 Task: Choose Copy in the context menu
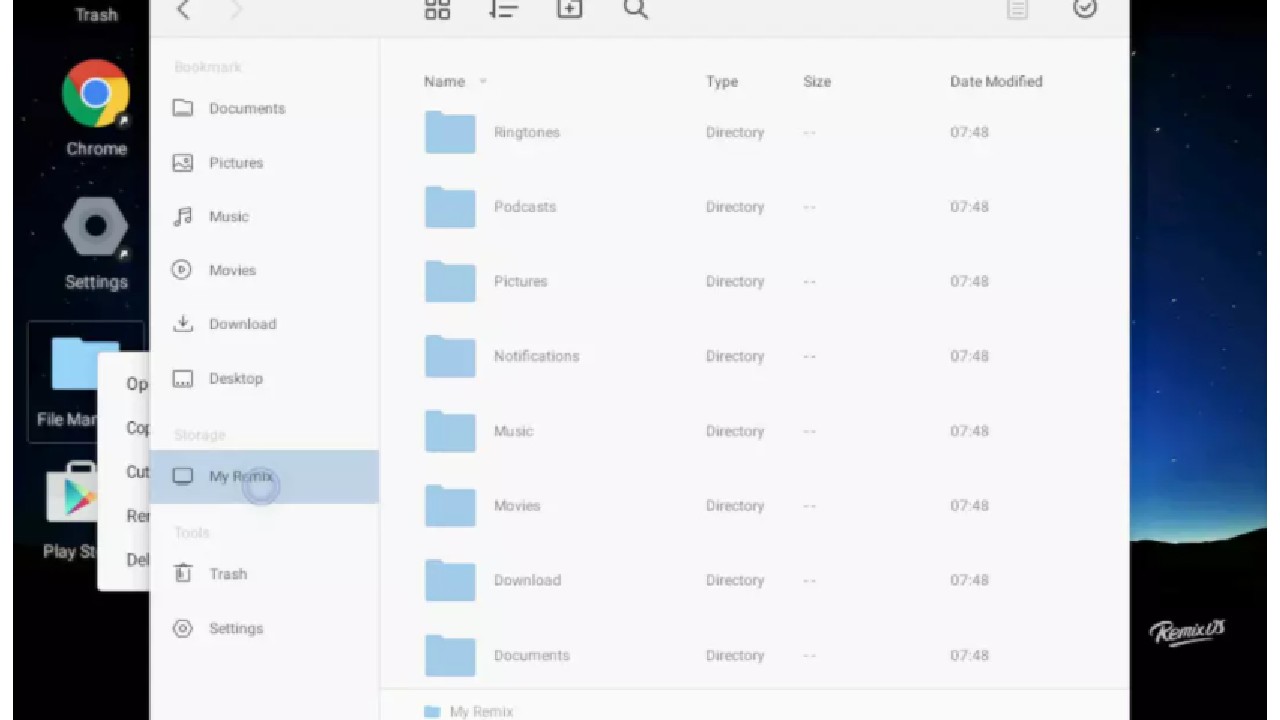pyautogui.click(x=136, y=428)
